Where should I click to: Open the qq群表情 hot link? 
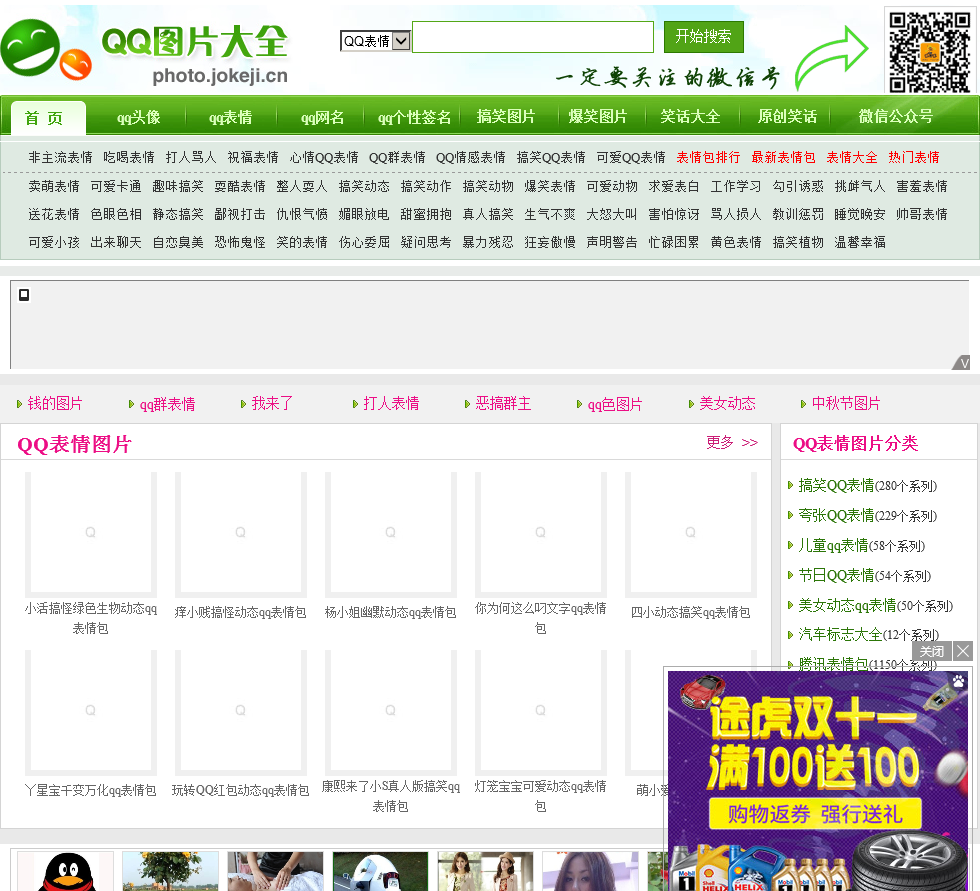pyautogui.click(x=168, y=404)
